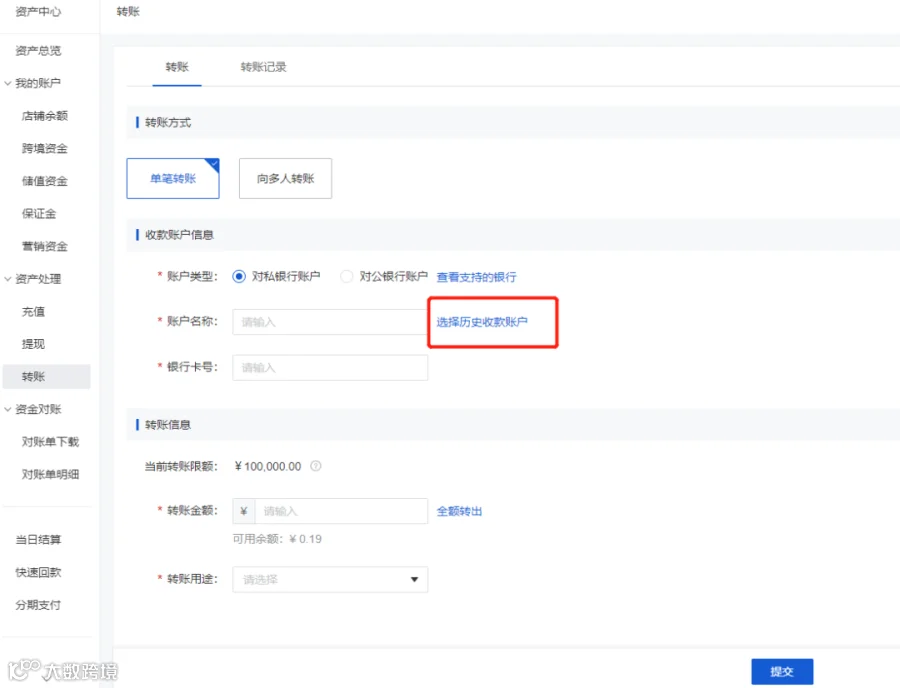Click the ¥ currency prefix in amount field

point(244,511)
